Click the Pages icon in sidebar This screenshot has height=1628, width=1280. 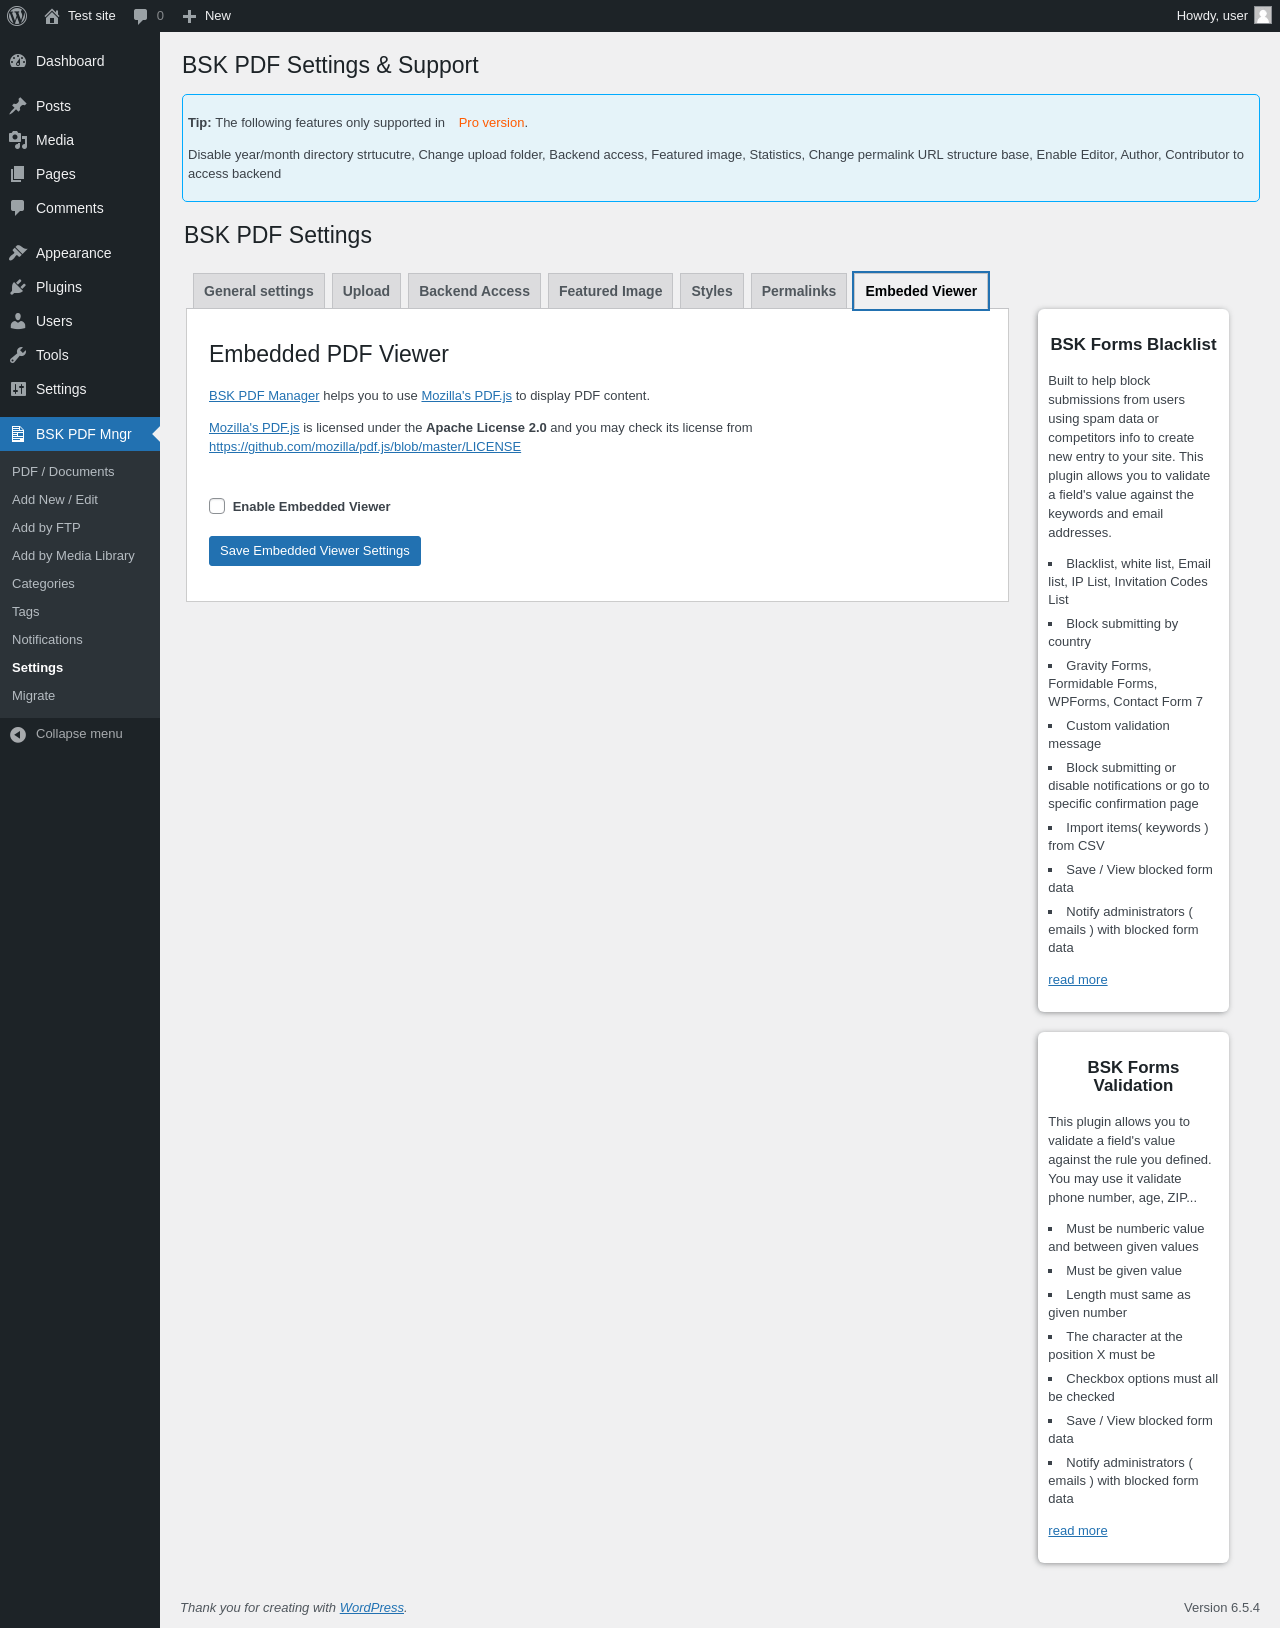18,174
